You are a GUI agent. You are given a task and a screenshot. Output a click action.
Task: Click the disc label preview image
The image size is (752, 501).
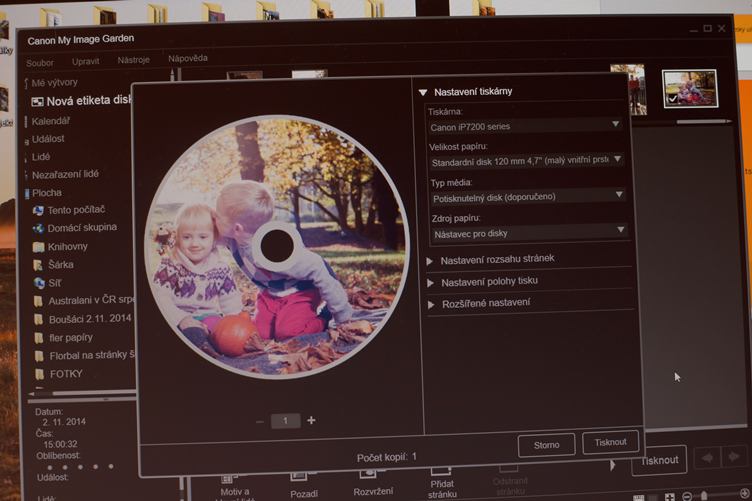[277, 246]
